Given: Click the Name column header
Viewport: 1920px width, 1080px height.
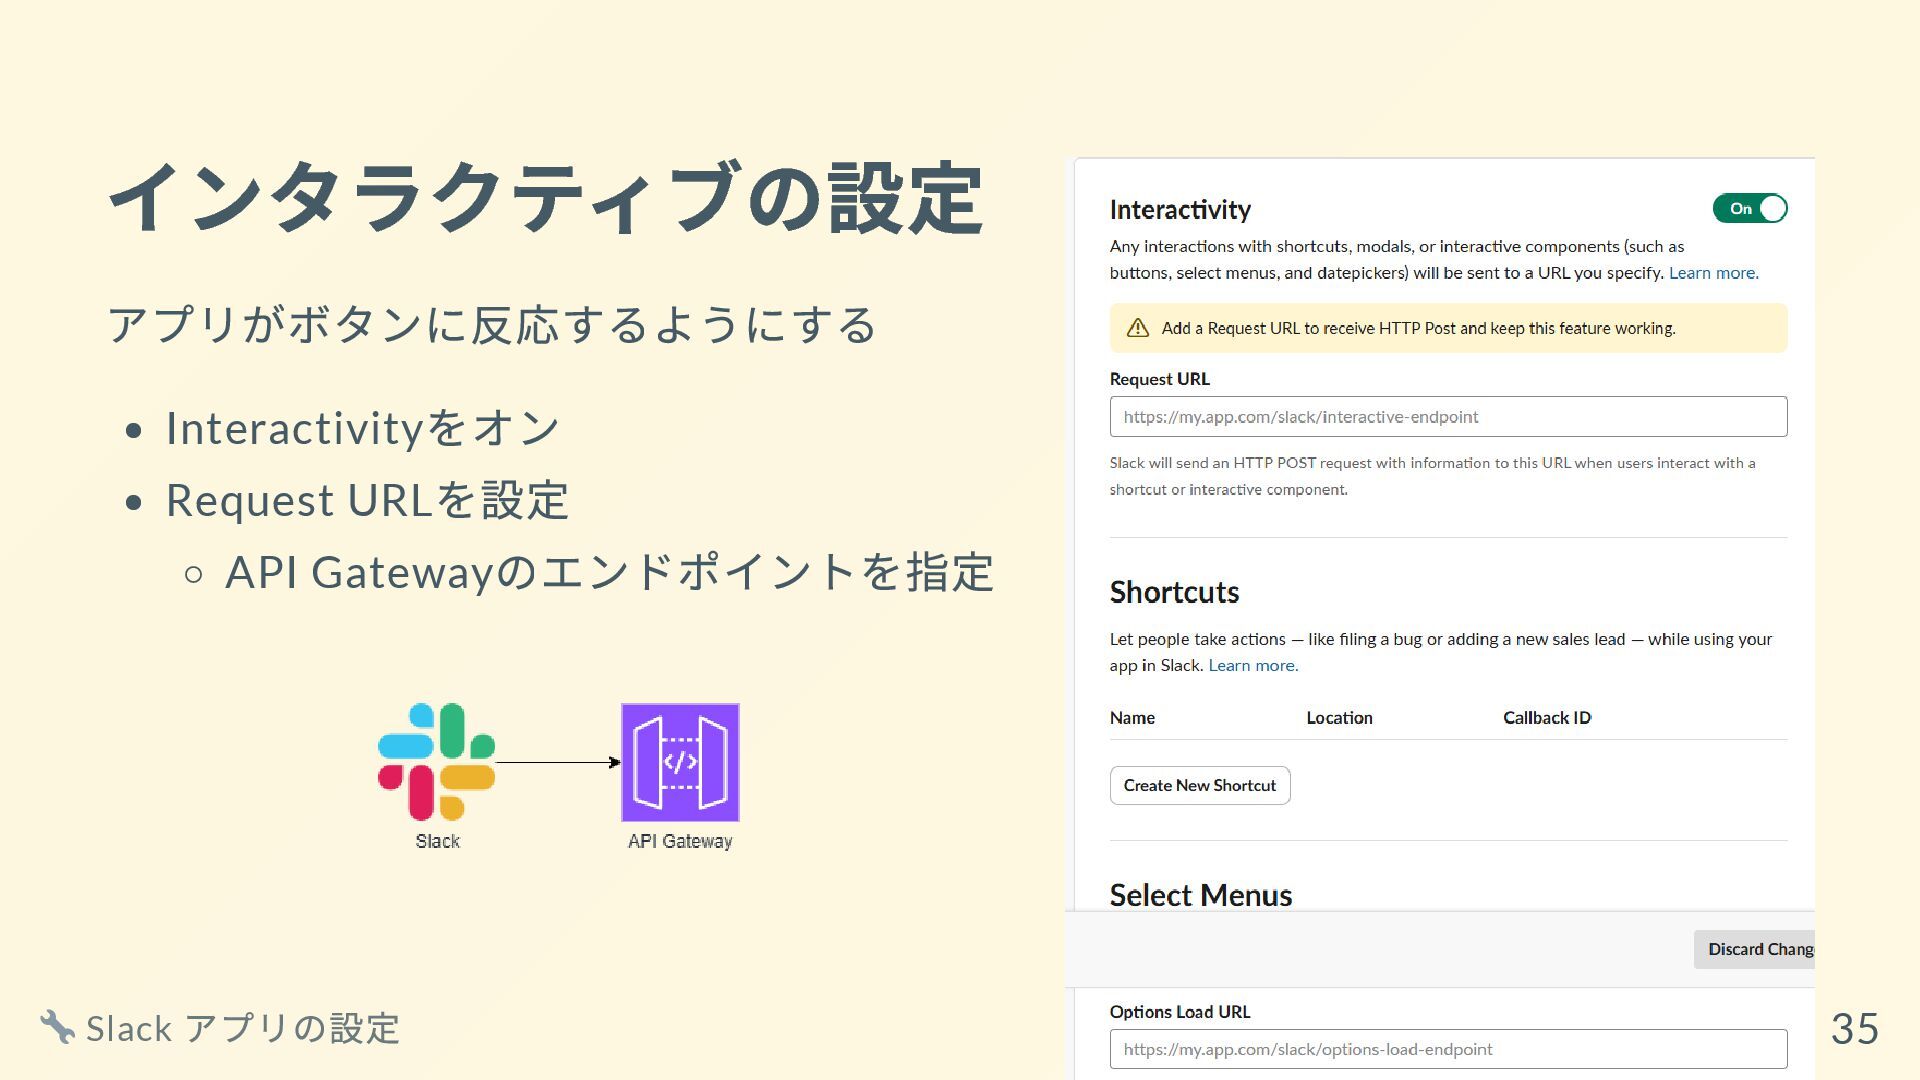Looking at the screenshot, I should coord(1132,718).
